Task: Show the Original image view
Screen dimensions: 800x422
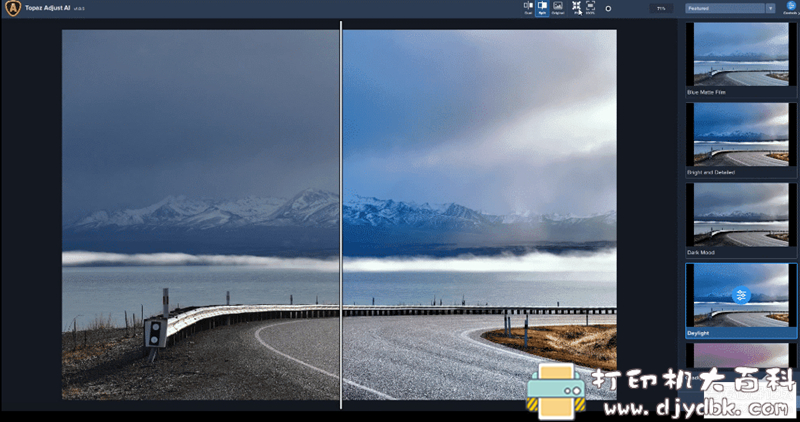Action: click(558, 8)
